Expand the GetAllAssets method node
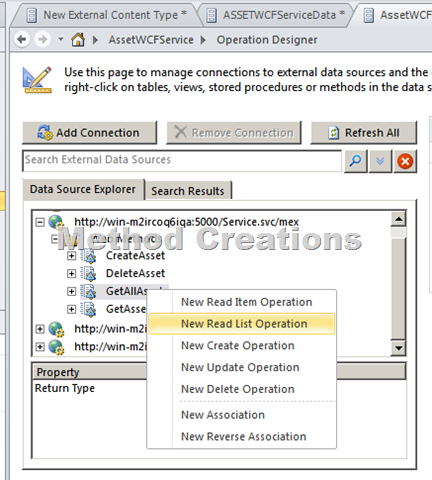Screen dimensions: 432x480 pyautogui.click(x=71, y=292)
